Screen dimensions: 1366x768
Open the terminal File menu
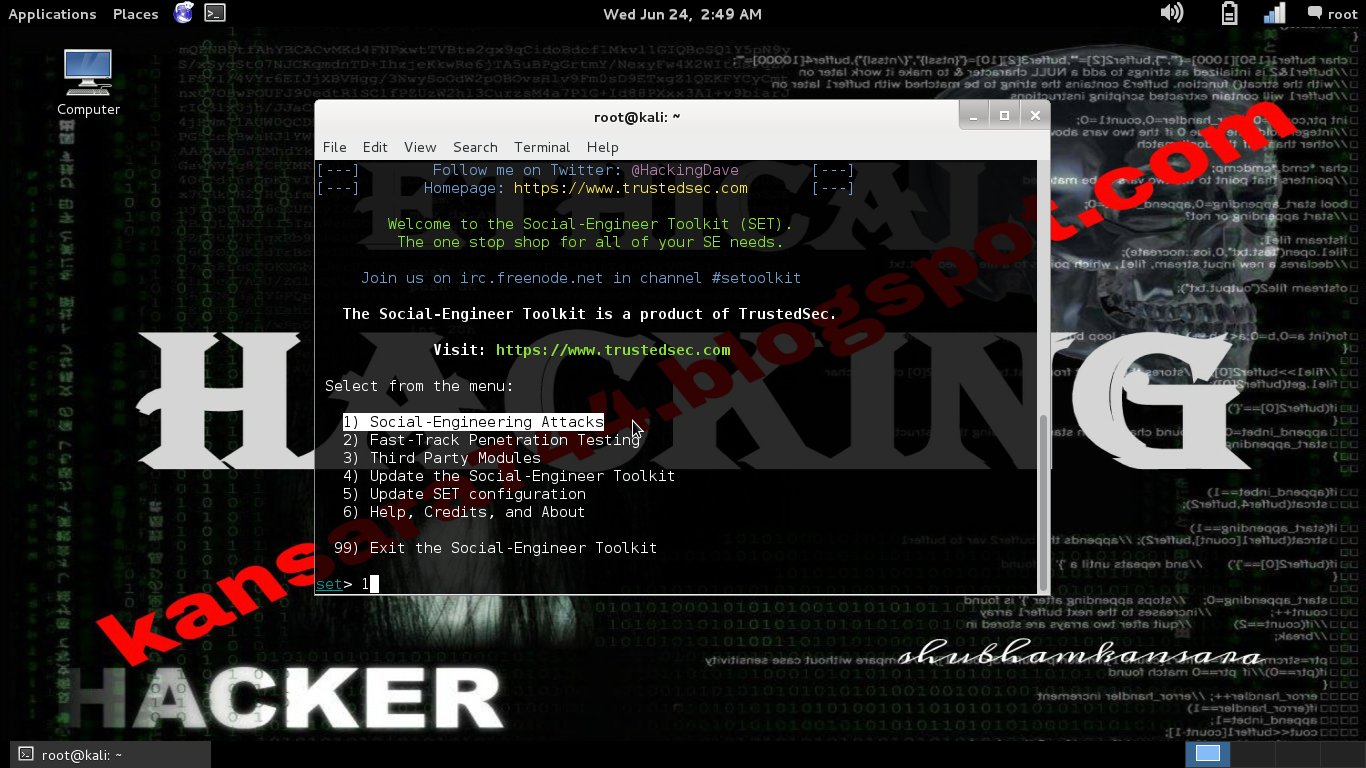(335, 147)
